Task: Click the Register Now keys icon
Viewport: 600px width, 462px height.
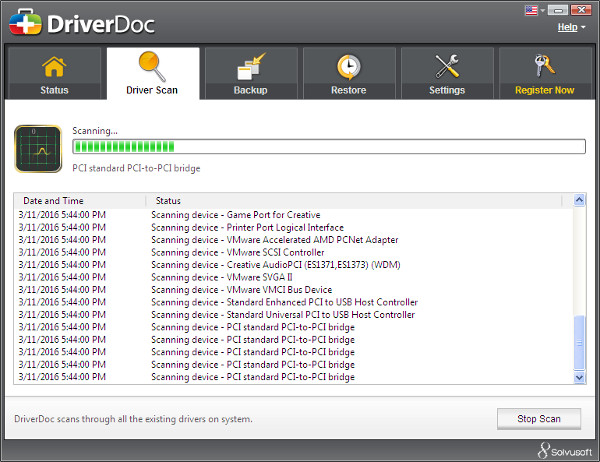Action: pos(544,67)
